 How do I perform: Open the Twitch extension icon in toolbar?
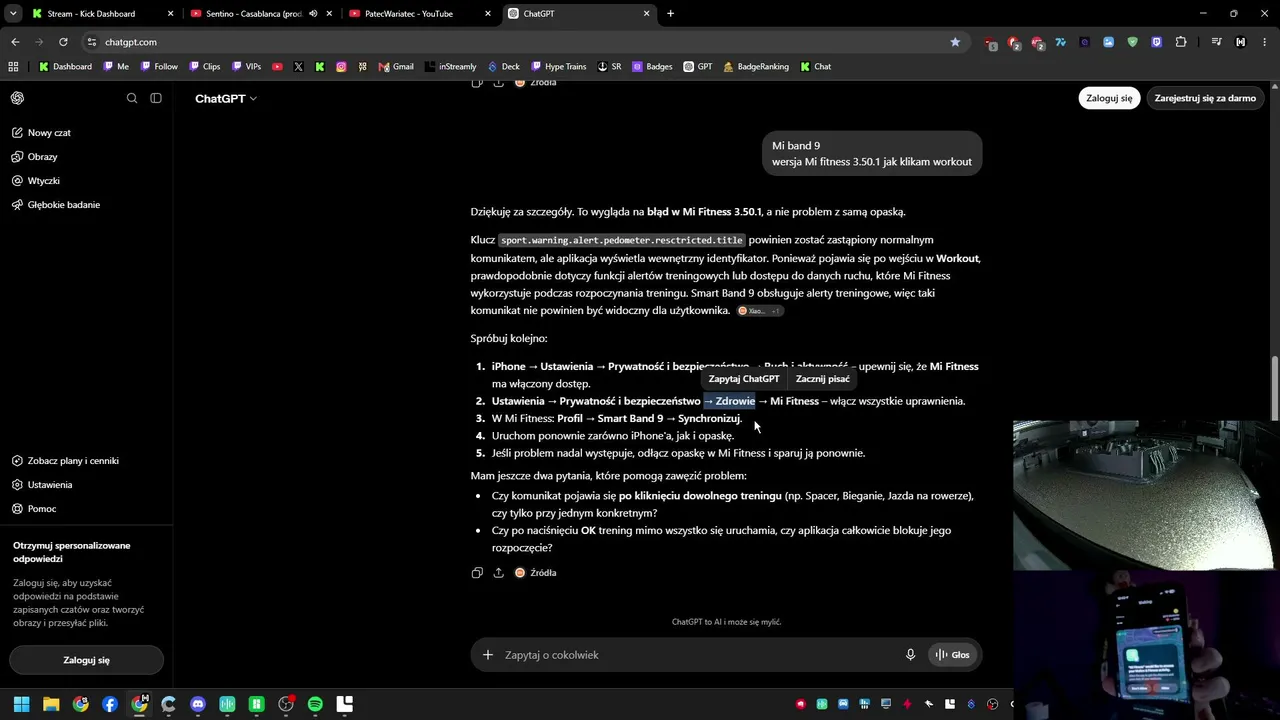tap(1157, 42)
